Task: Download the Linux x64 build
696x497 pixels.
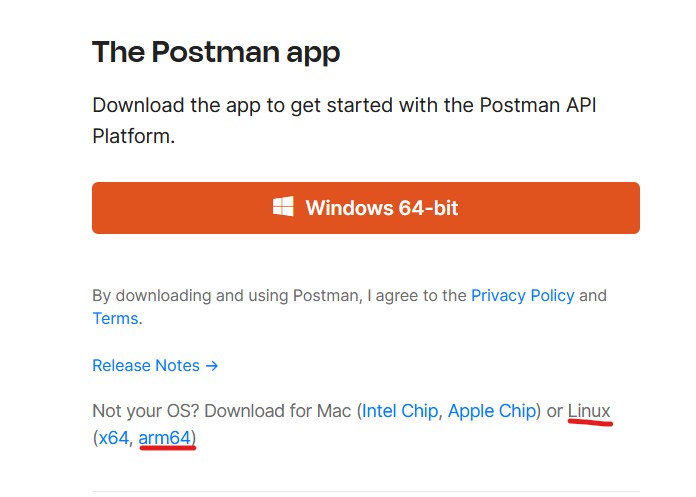Action: point(114,438)
